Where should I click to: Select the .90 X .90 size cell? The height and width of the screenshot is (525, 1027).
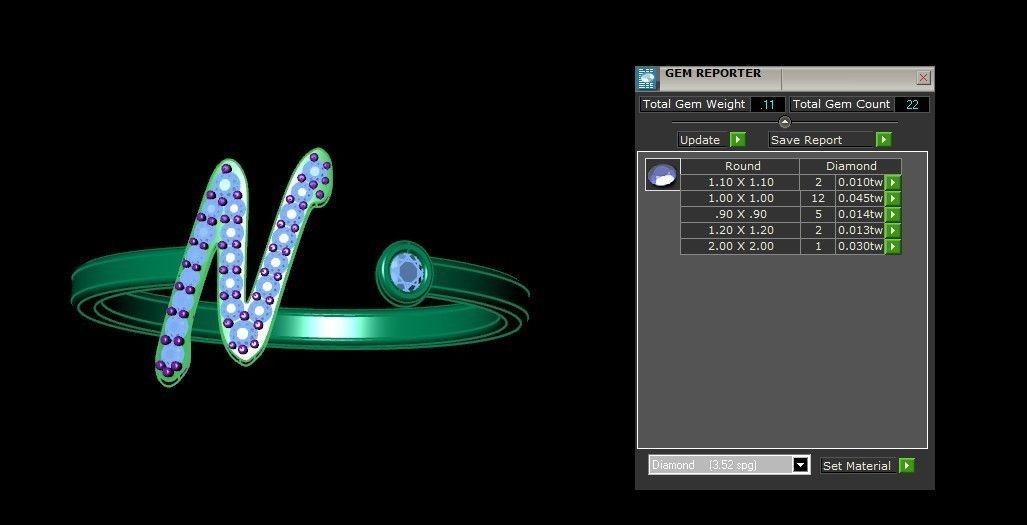click(x=740, y=214)
